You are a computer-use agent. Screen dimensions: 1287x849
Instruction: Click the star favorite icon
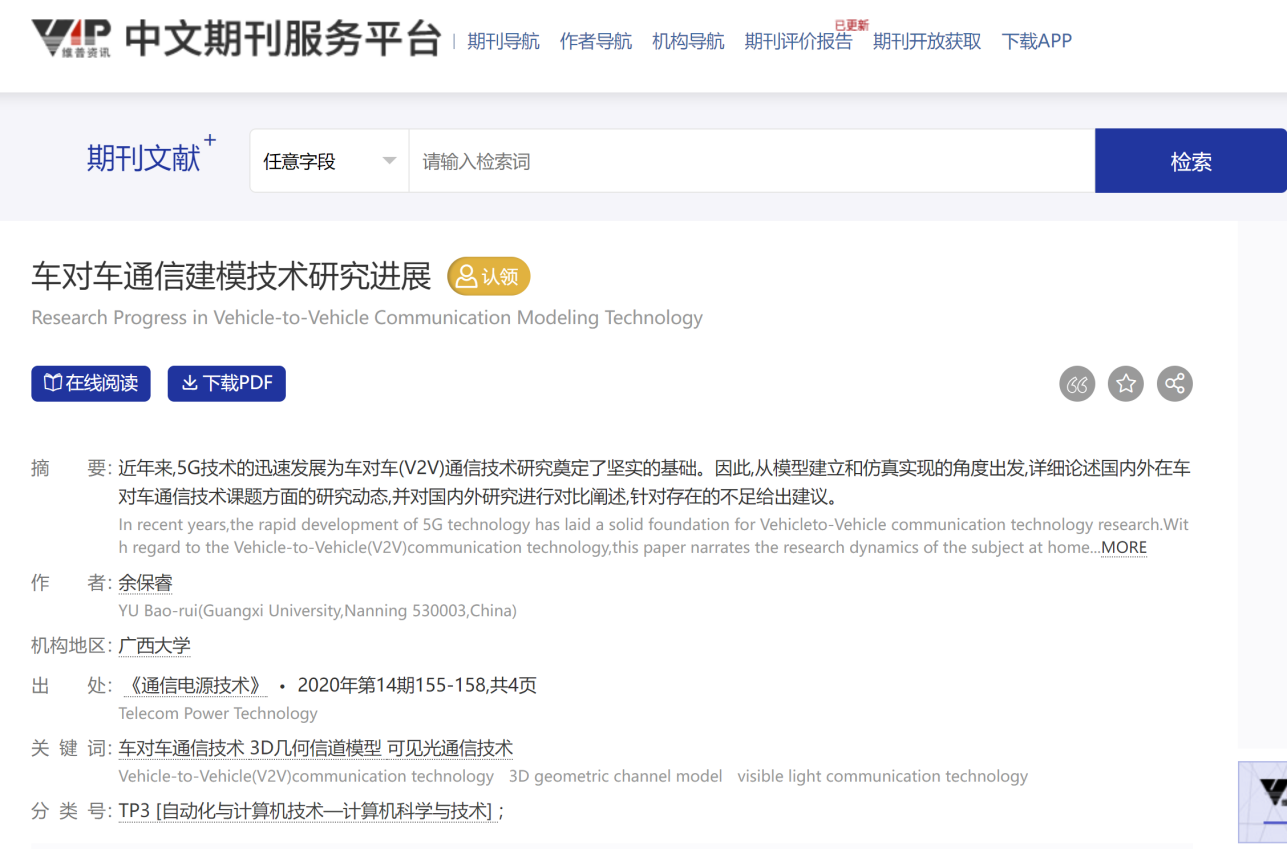[x=1126, y=384]
